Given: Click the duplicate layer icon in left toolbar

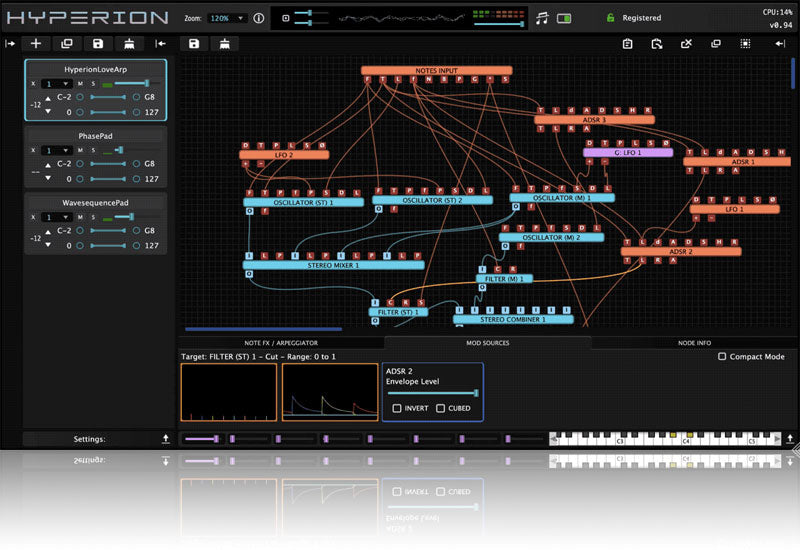Looking at the screenshot, I should (x=67, y=44).
